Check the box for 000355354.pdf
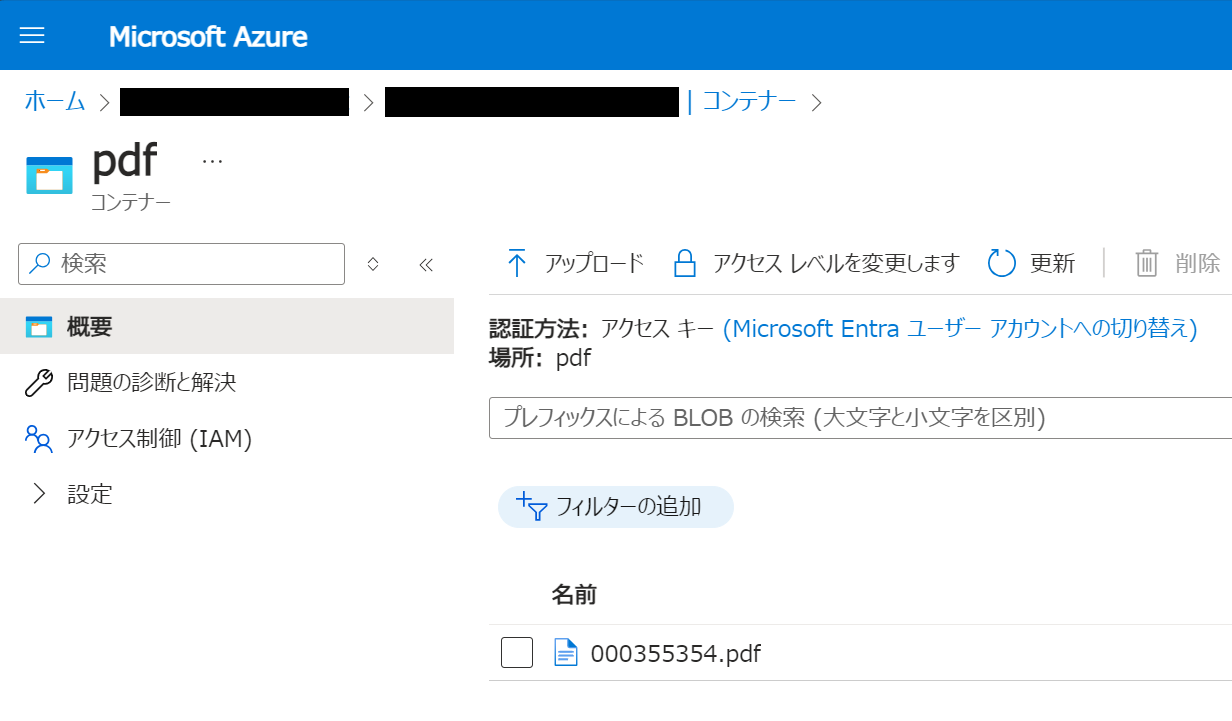Image resolution: width=1232 pixels, height=721 pixels. pyautogui.click(x=517, y=654)
